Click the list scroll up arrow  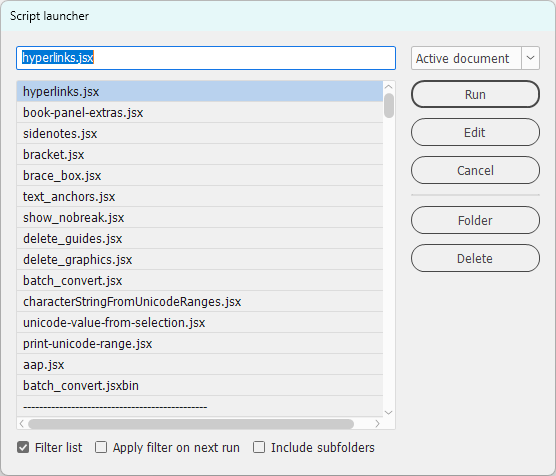point(389,87)
